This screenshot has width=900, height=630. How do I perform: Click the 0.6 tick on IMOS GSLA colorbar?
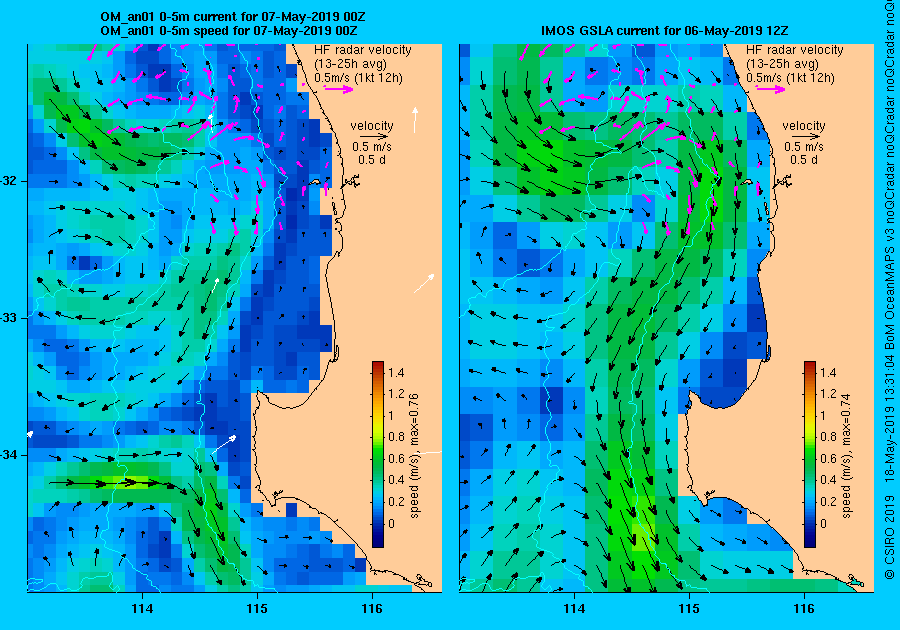tap(828, 458)
